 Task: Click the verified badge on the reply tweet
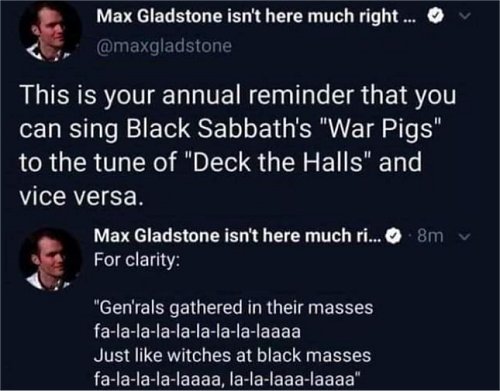pyautogui.click(x=393, y=236)
